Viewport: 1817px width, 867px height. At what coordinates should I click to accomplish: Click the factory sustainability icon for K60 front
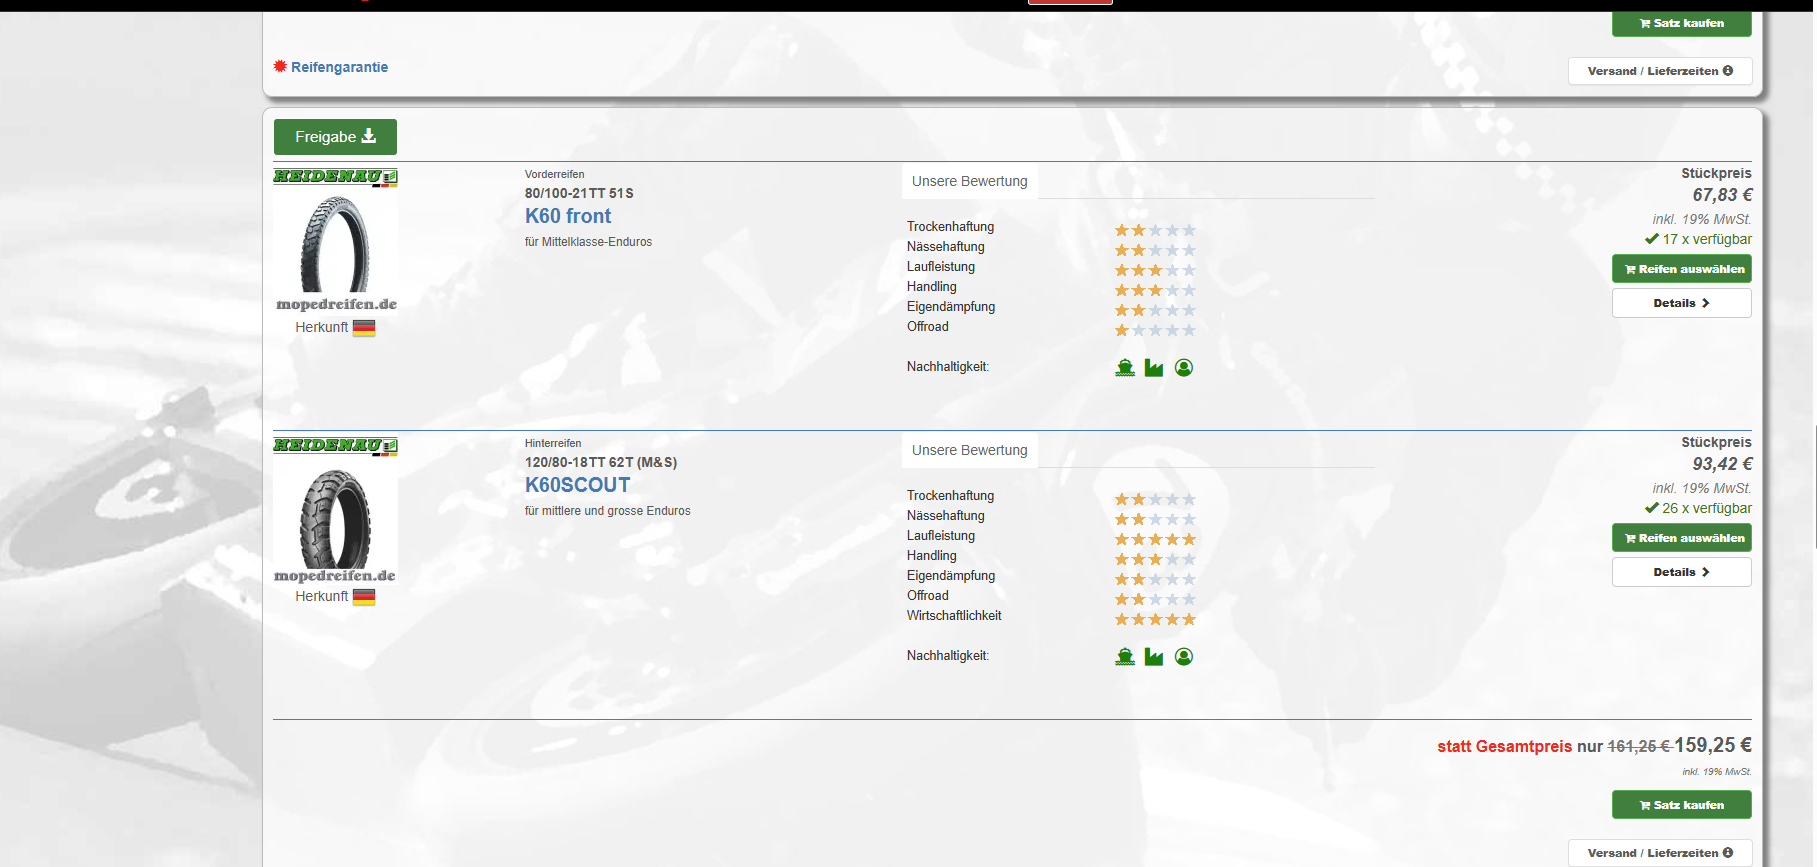tap(1154, 368)
